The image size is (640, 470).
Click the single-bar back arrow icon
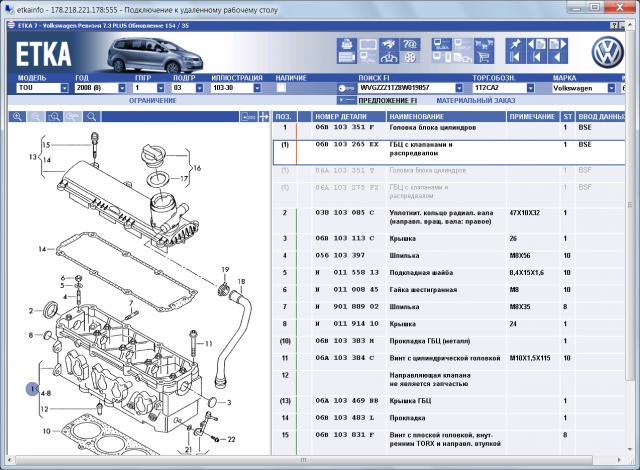click(x=536, y=57)
